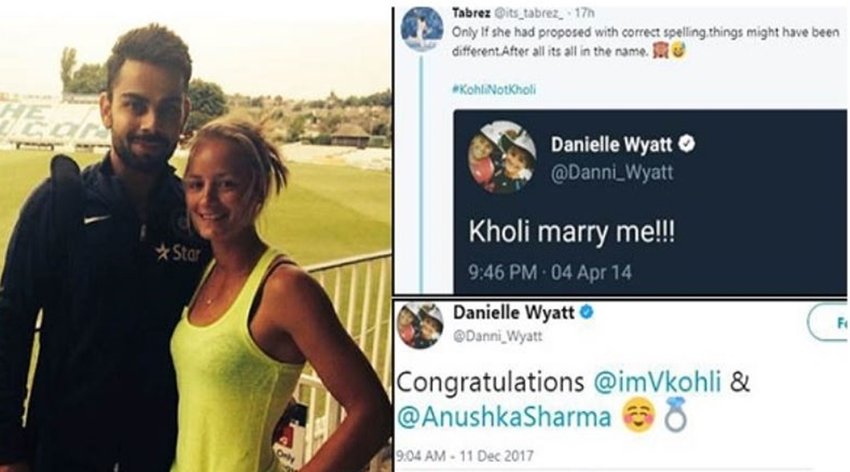Click the blushing smiley emoji

pos(639,416)
